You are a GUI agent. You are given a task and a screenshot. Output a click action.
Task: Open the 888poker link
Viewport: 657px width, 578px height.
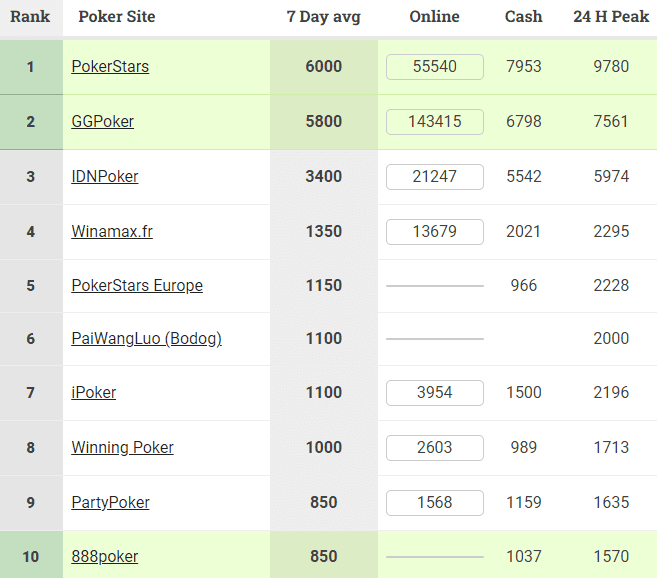pos(105,557)
